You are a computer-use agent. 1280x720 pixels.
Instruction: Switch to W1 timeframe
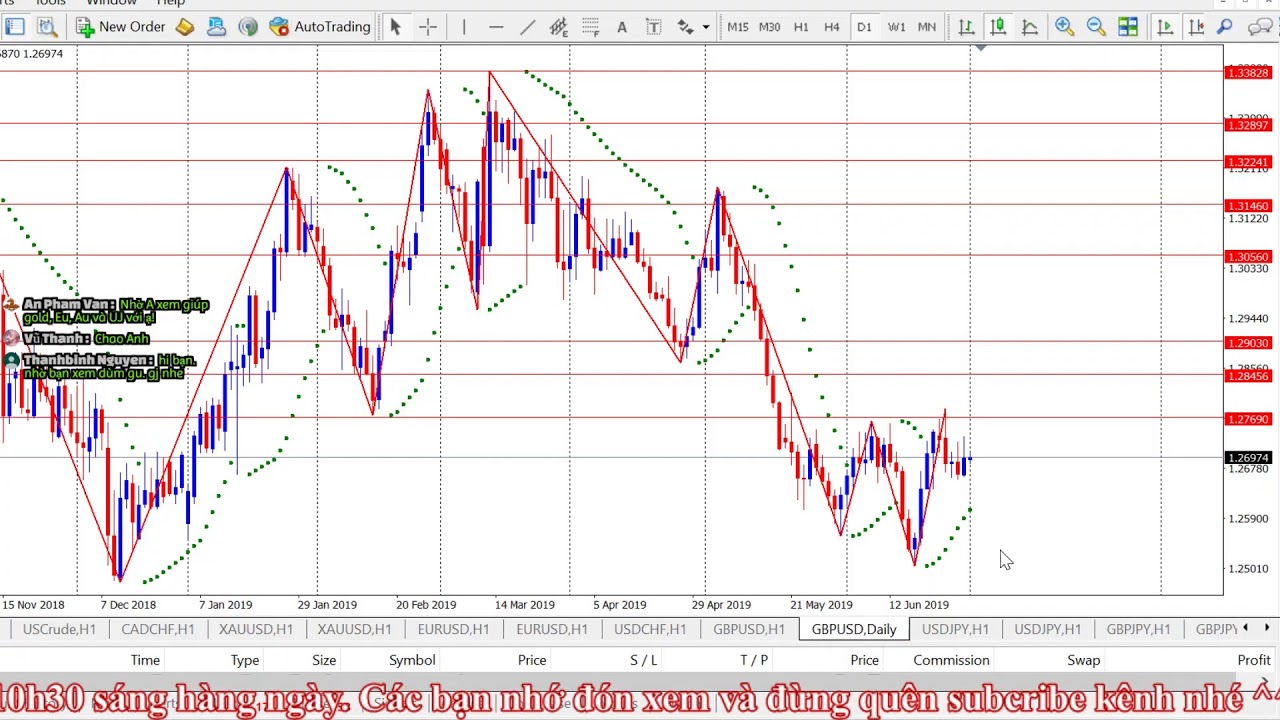click(896, 27)
